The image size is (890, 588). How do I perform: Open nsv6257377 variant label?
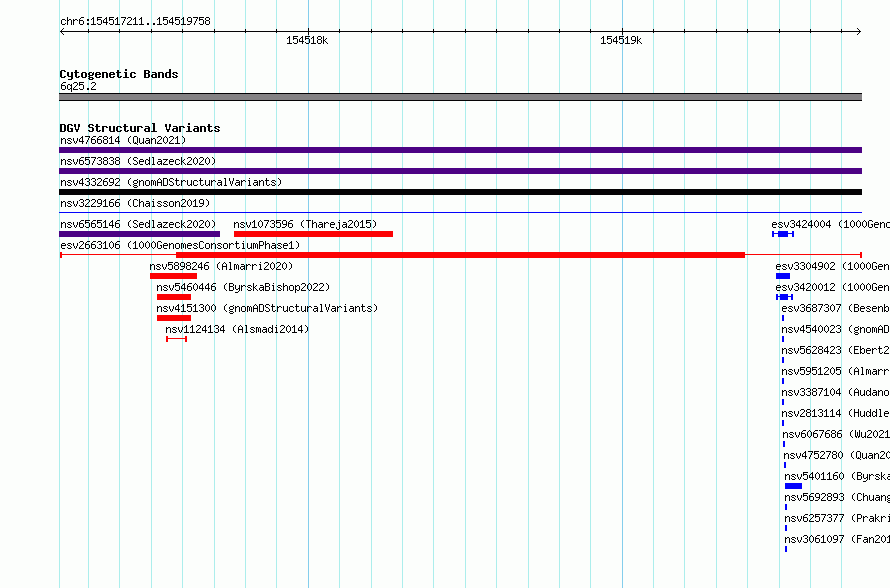point(837,518)
